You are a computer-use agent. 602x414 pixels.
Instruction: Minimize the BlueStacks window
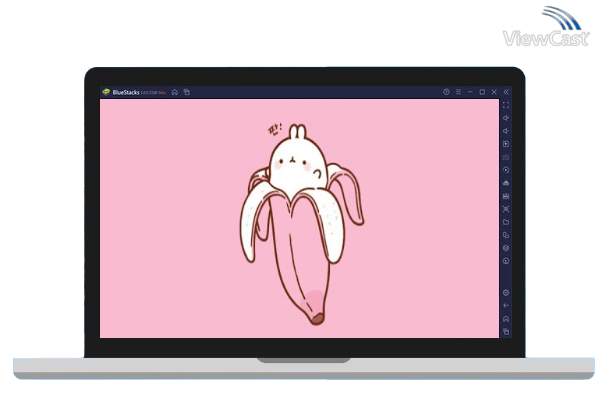point(470,92)
